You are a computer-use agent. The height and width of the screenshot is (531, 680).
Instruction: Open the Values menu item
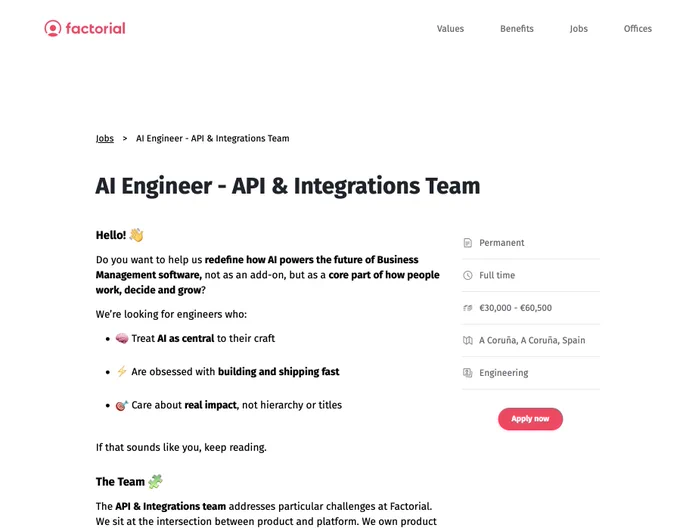(450, 29)
